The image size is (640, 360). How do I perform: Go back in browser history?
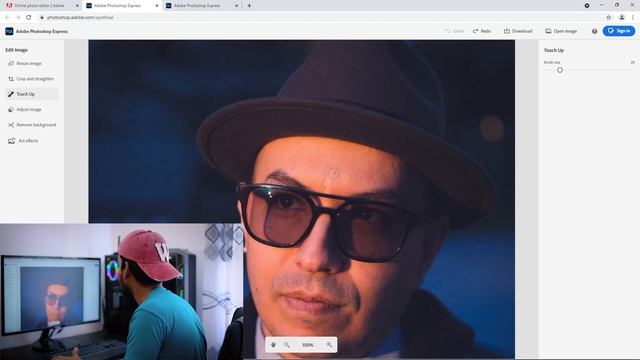[x=7, y=18]
